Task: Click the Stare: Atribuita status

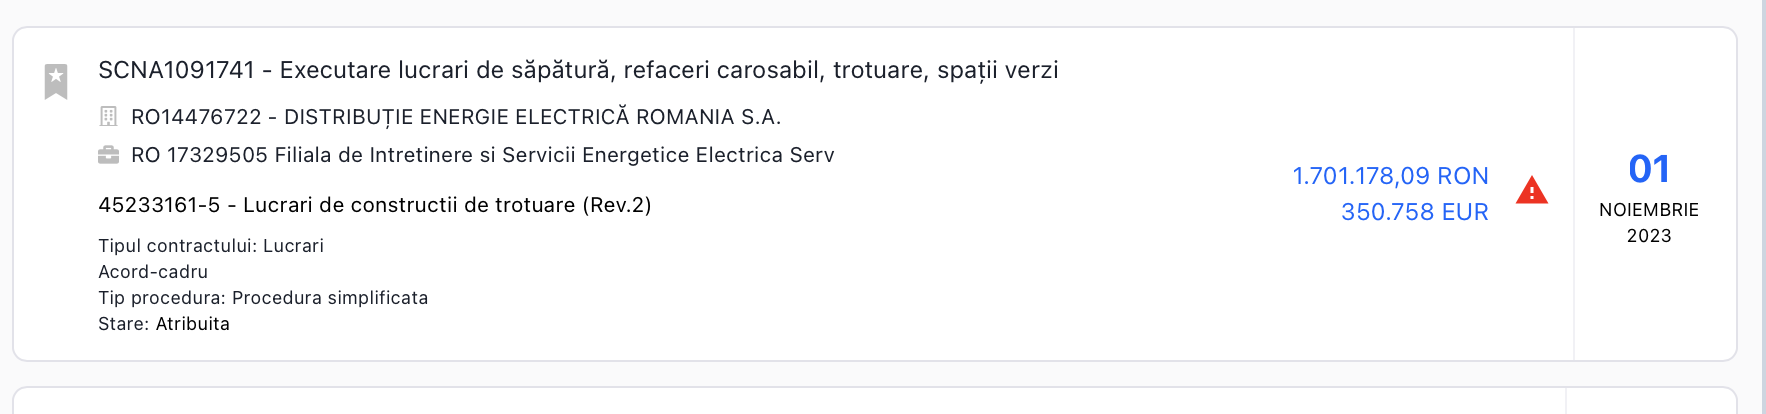Action: coord(164,324)
